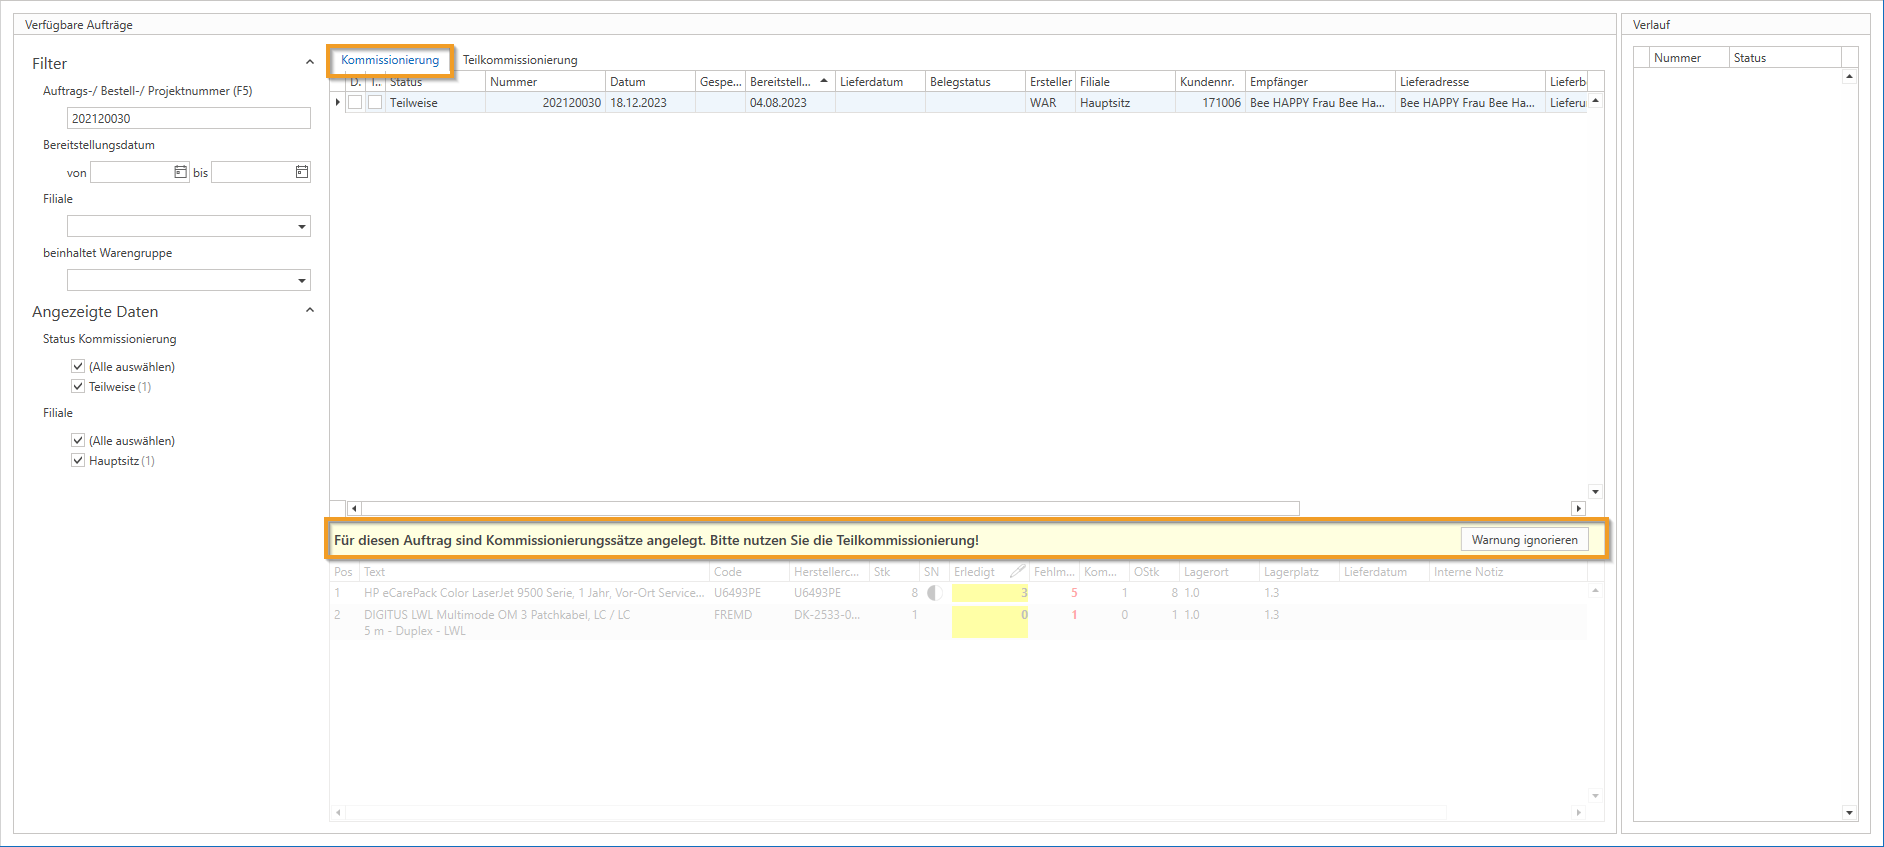Collapse the Angezeigte Daten section
This screenshot has width=1884, height=847.
pyautogui.click(x=309, y=311)
